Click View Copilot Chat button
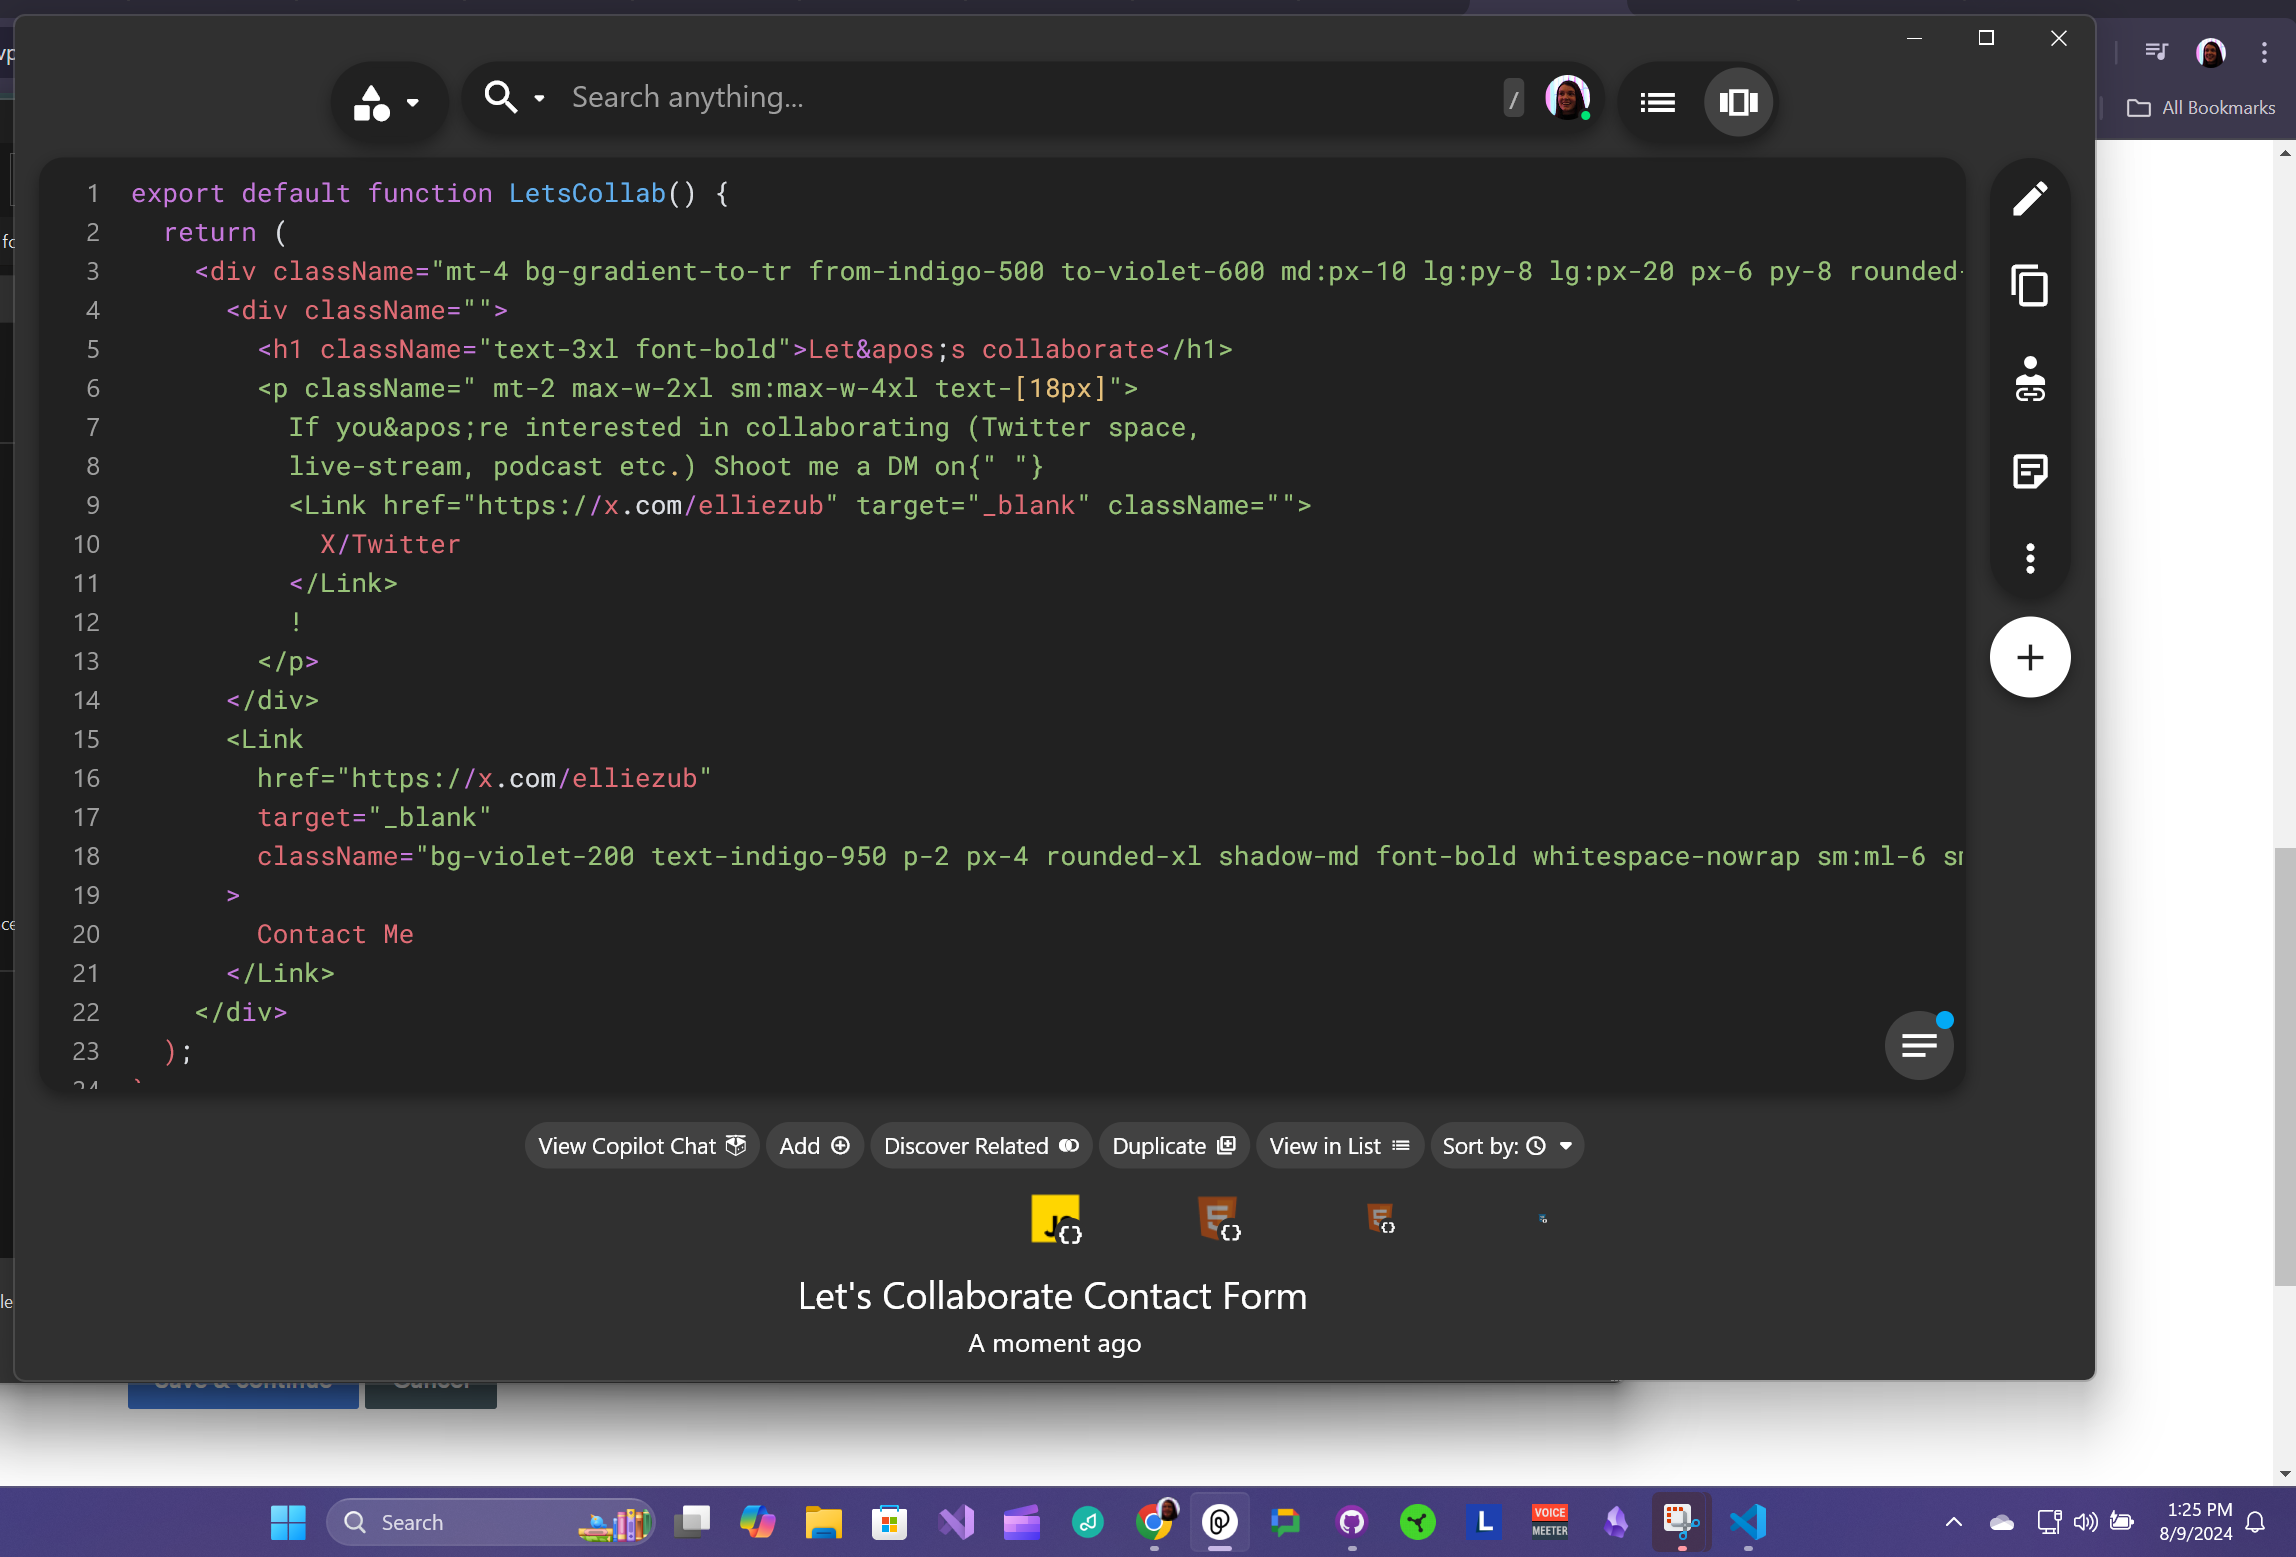The height and width of the screenshot is (1557, 2296). (x=641, y=1146)
